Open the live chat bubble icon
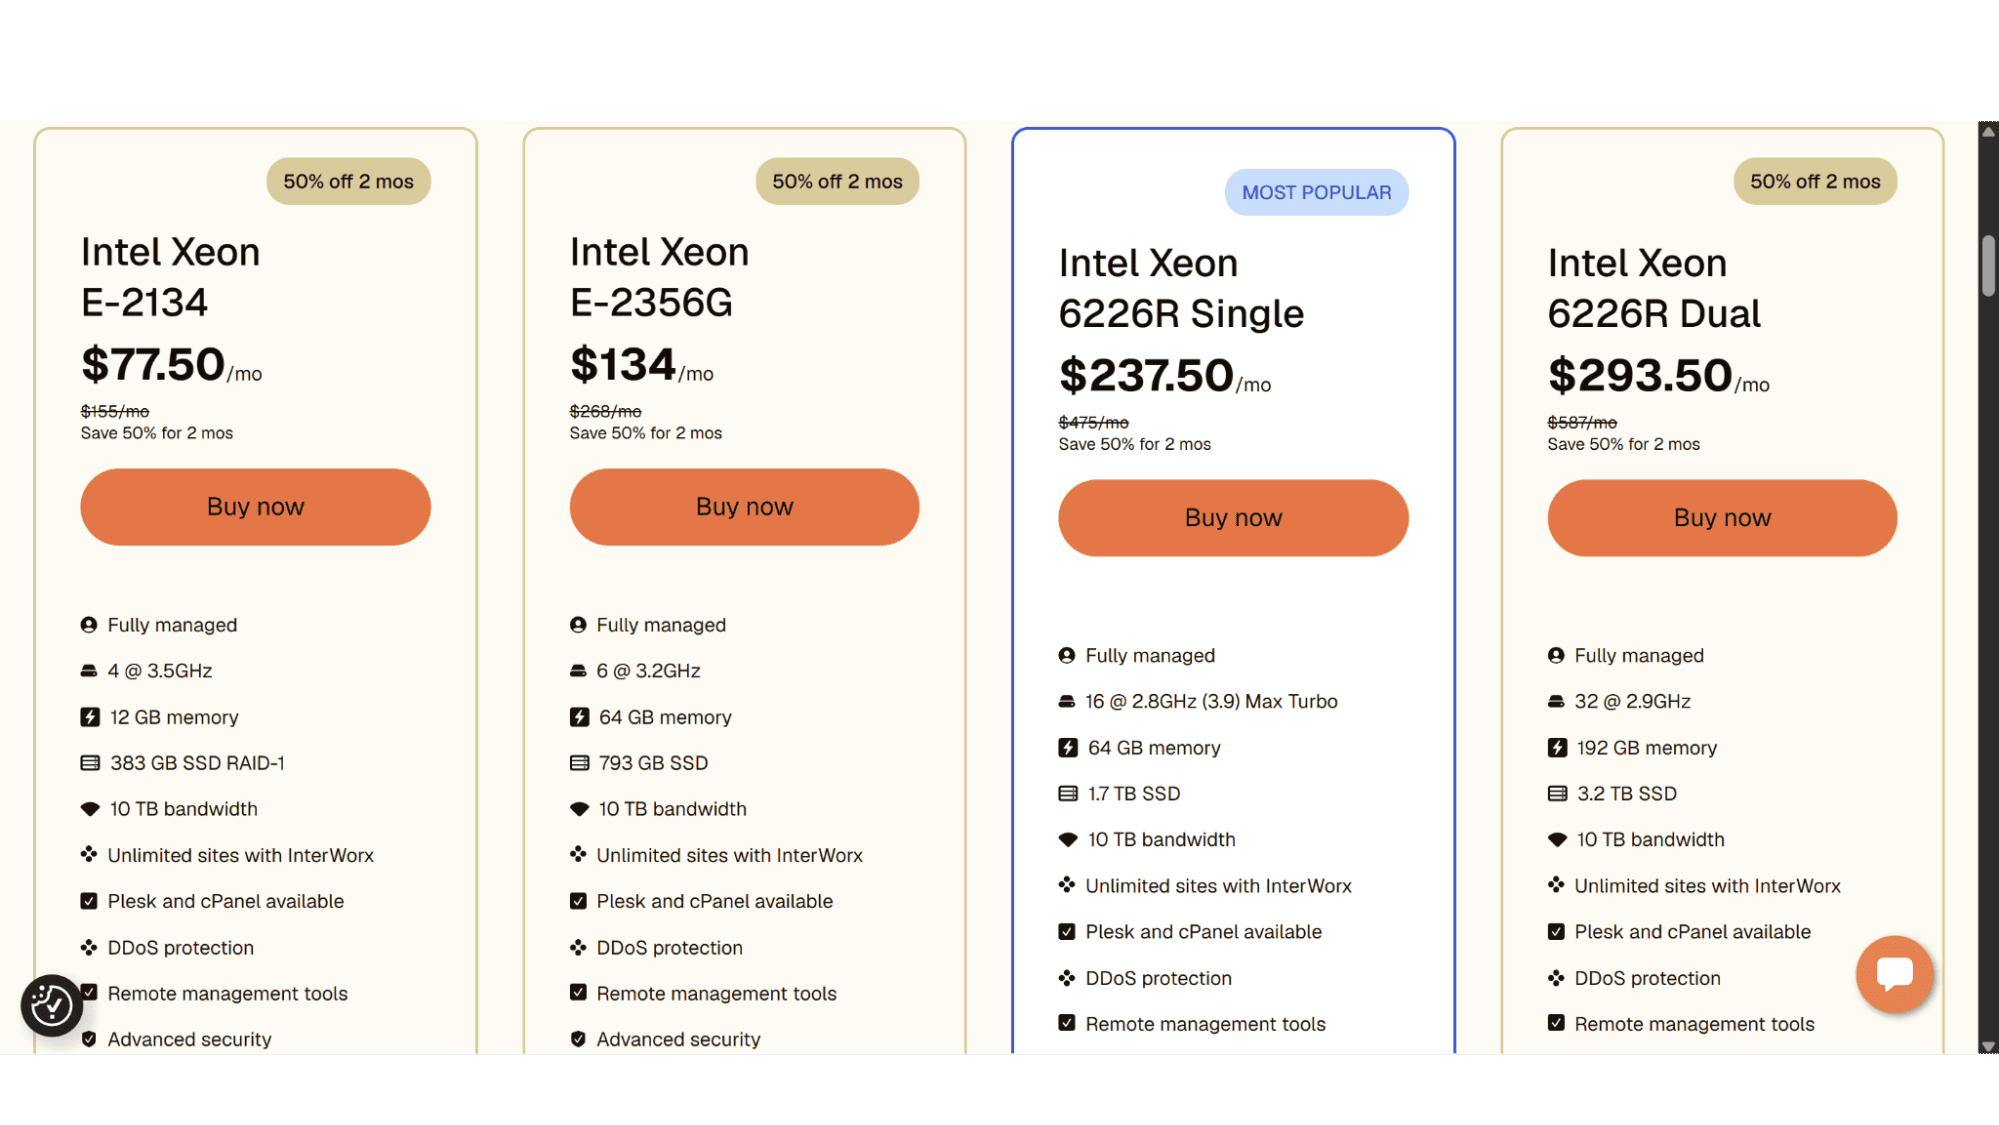The height and width of the screenshot is (1125, 1999). (x=1894, y=973)
